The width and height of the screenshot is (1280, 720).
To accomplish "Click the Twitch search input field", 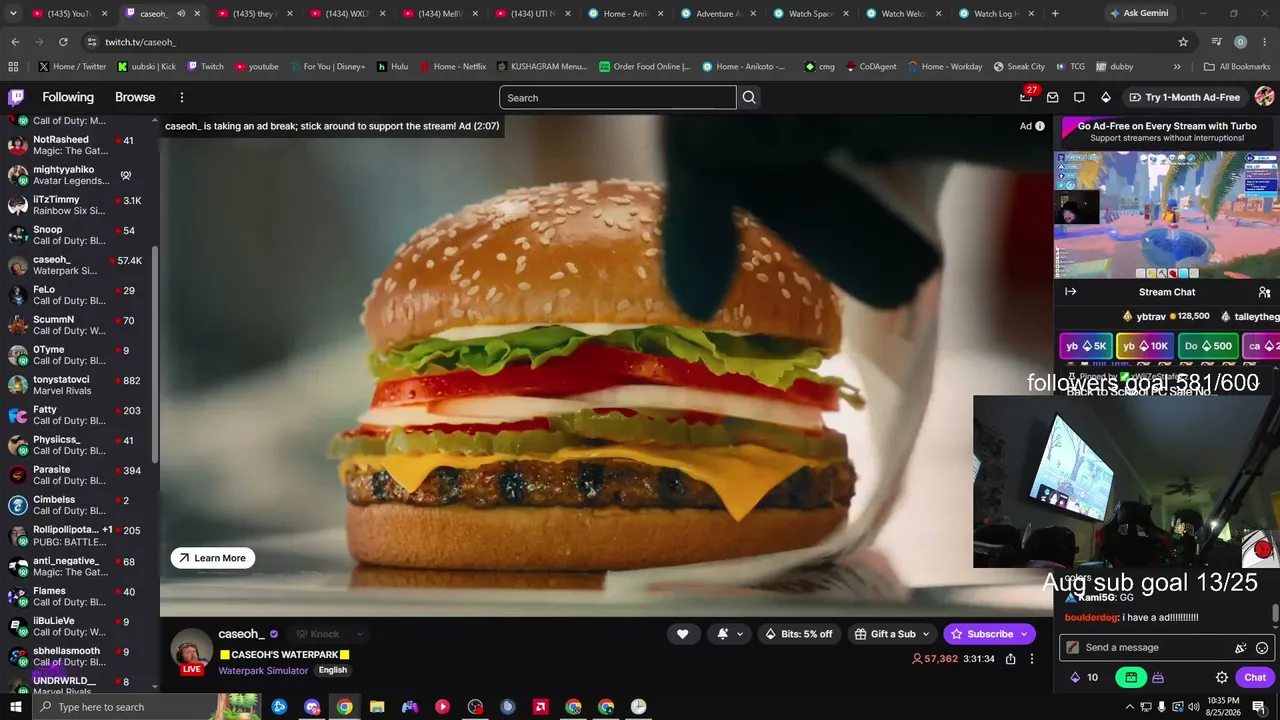I will click(618, 97).
